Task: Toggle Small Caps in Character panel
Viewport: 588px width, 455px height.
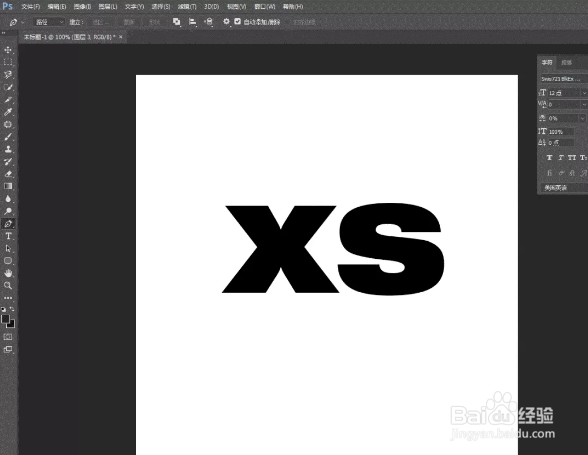Action: (x=583, y=158)
